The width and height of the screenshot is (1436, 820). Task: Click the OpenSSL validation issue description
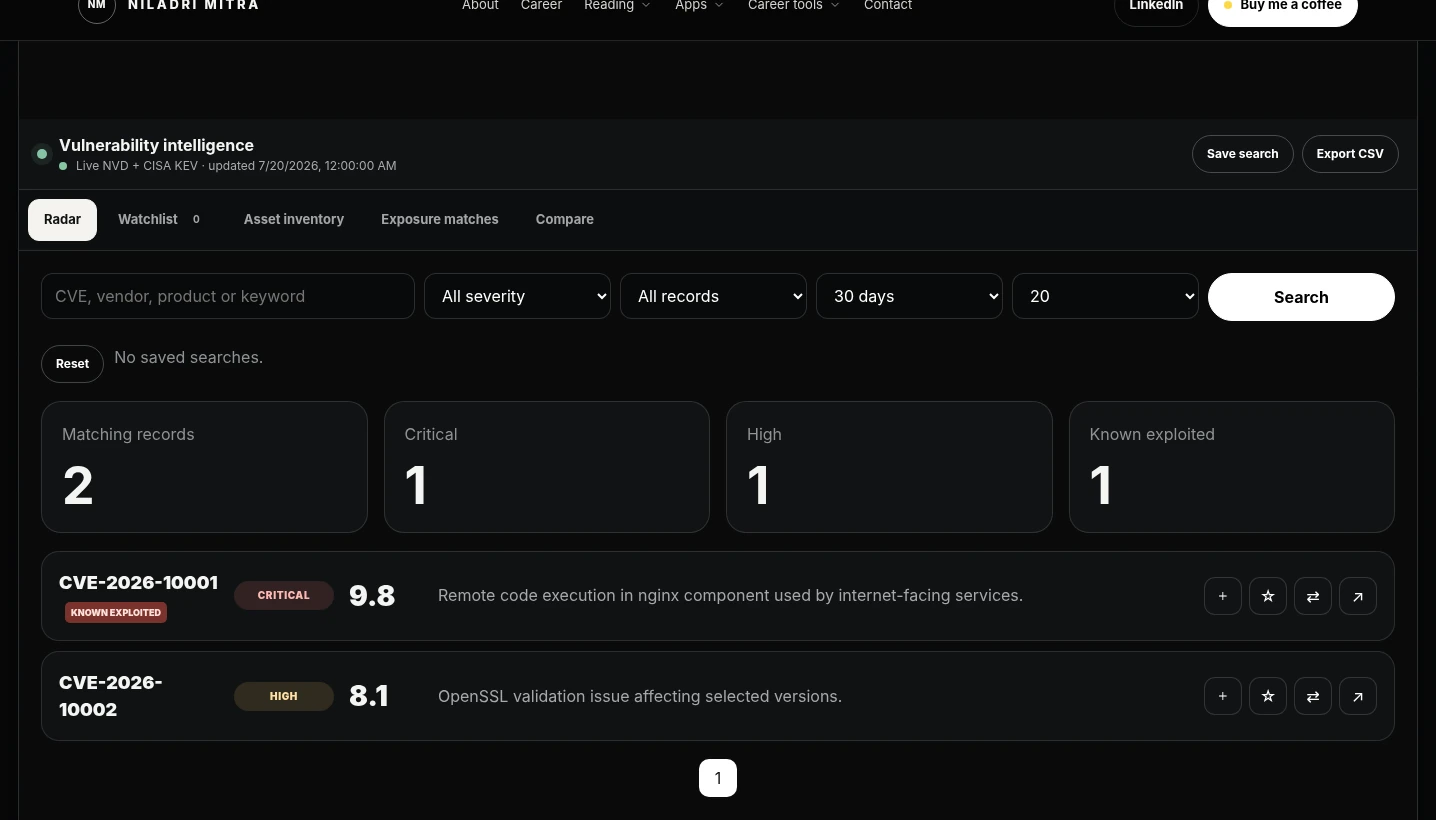(x=640, y=696)
